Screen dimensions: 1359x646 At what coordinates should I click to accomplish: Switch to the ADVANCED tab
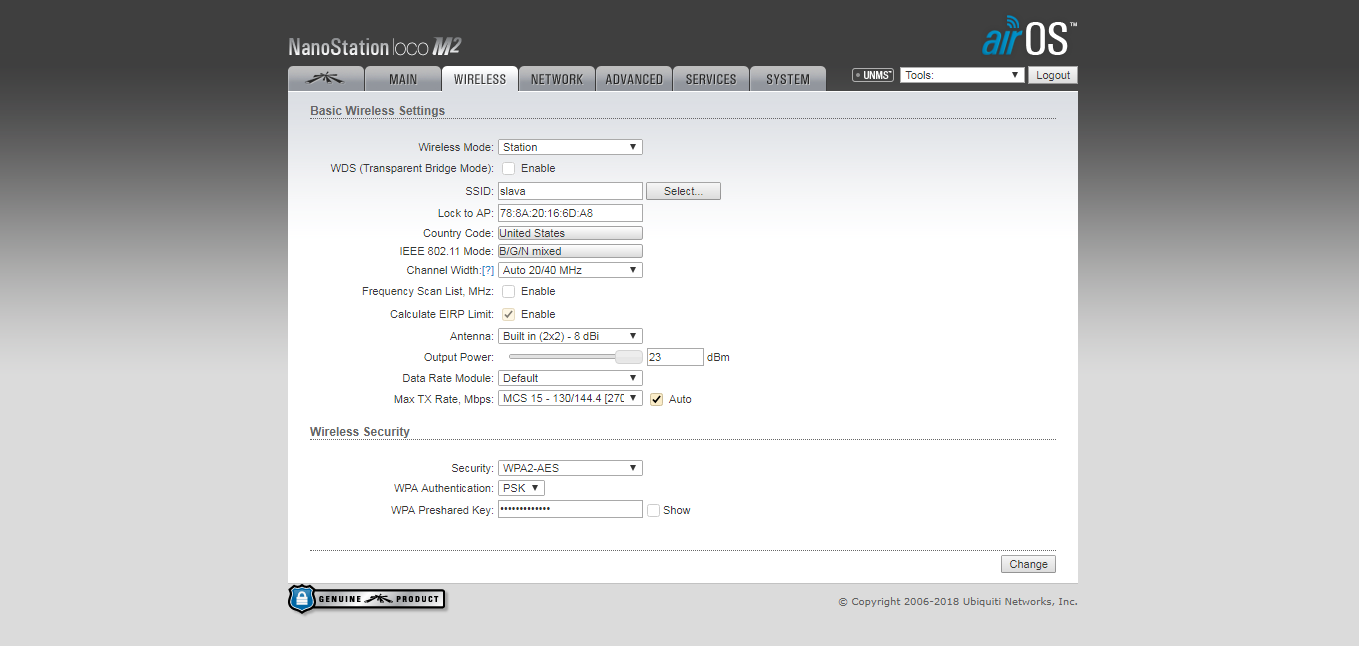[634, 79]
